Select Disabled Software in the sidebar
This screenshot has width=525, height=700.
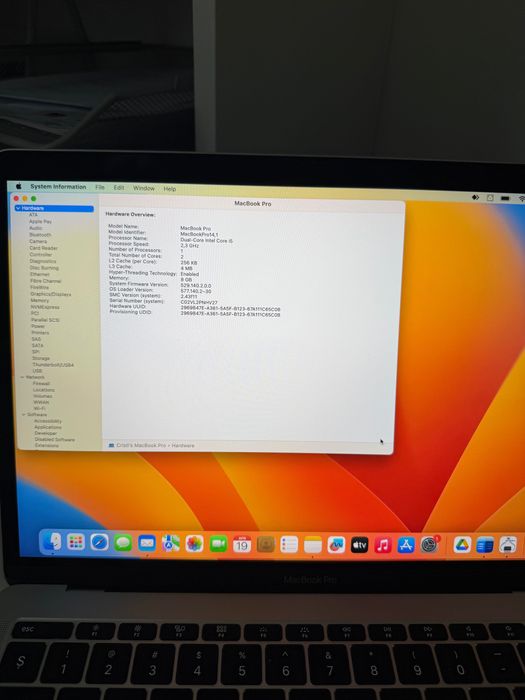[55, 440]
